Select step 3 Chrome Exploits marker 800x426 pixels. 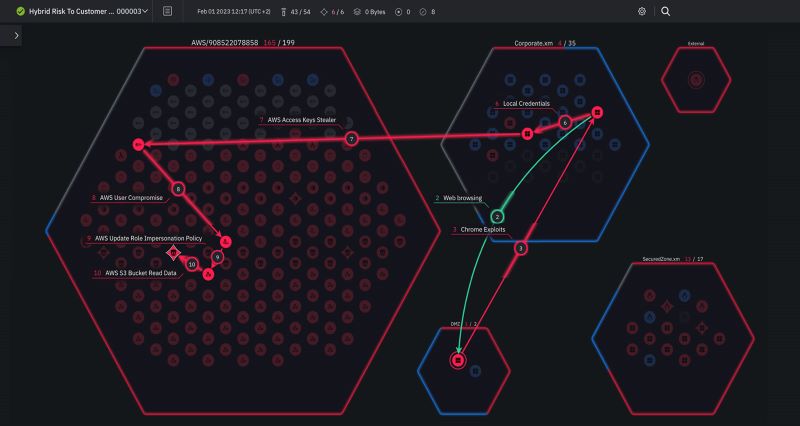pyautogui.click(x=520, y=248)
